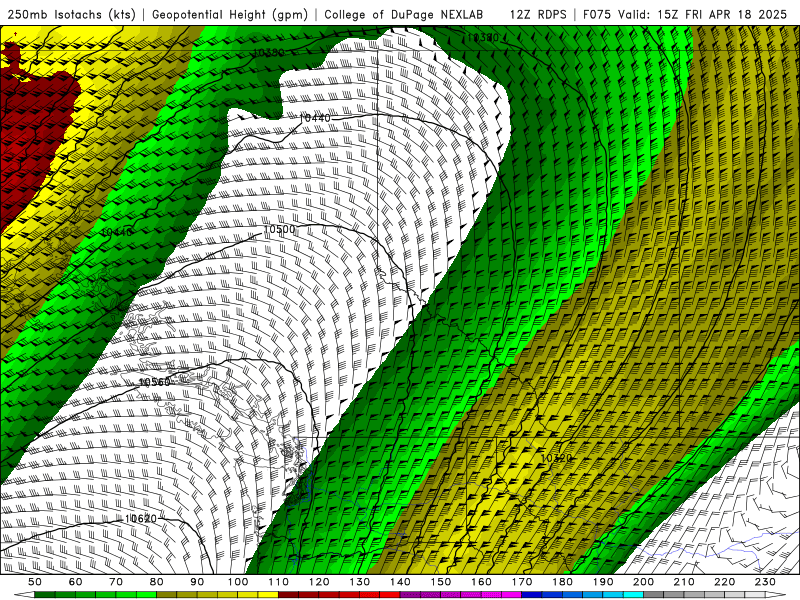
Task: Click the 'F075' forecast hour text
Action: [597, 15]
